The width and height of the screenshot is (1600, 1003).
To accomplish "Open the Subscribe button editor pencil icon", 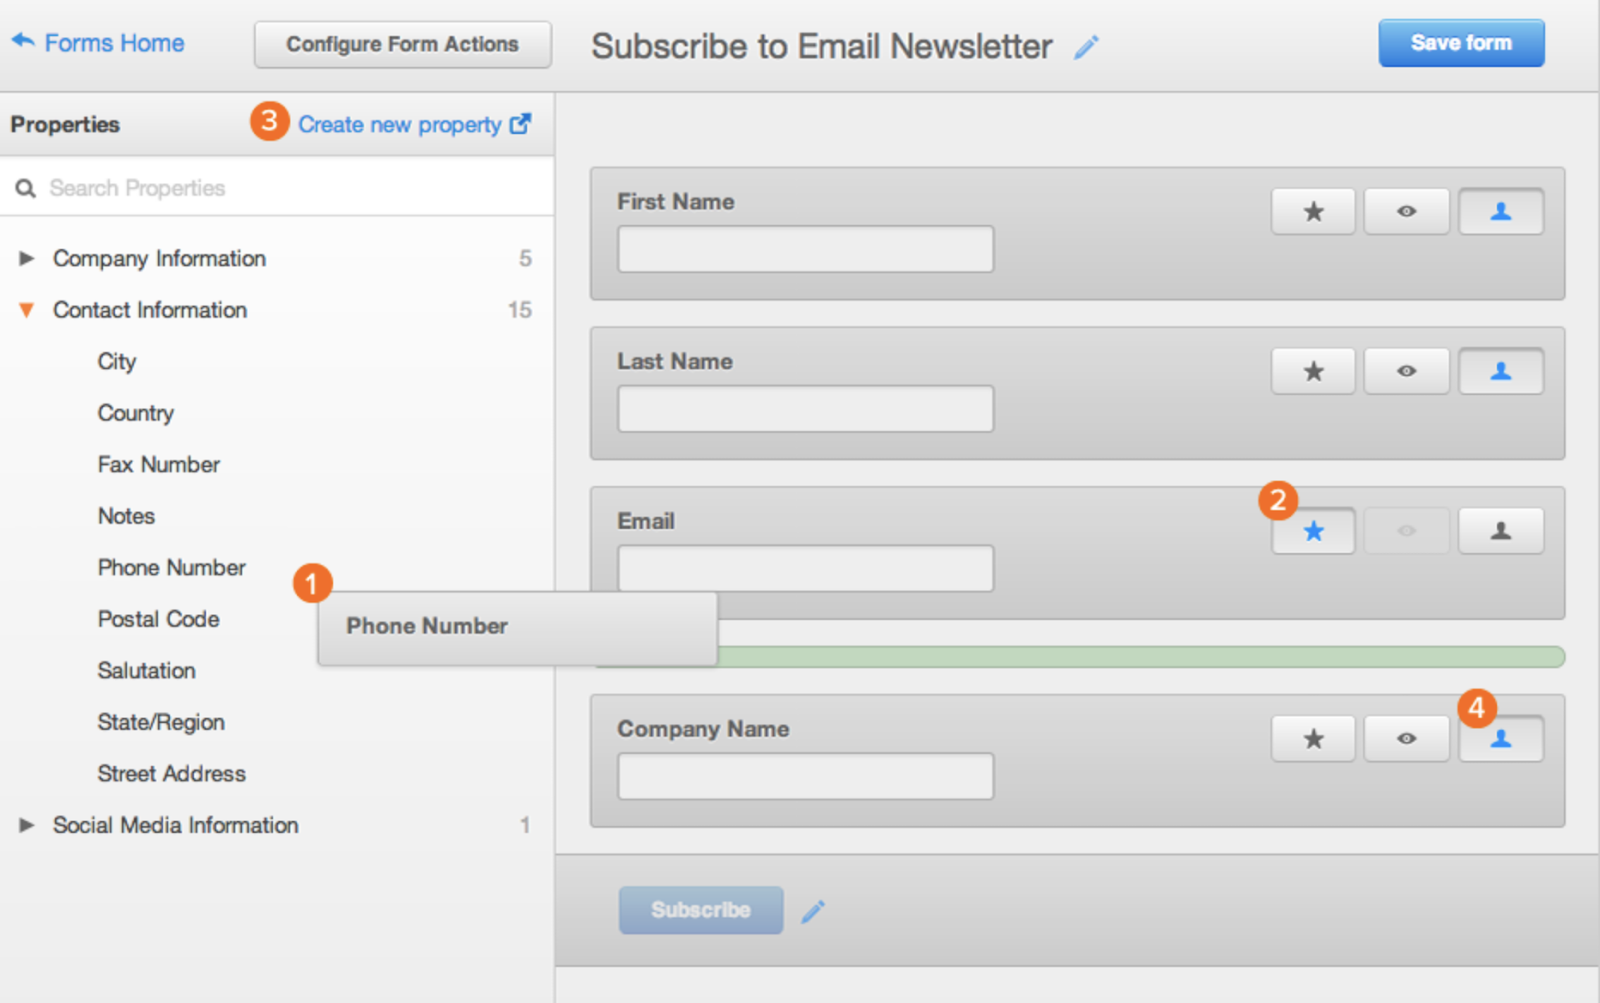I will pyautogui.click(x=814, y=910).
